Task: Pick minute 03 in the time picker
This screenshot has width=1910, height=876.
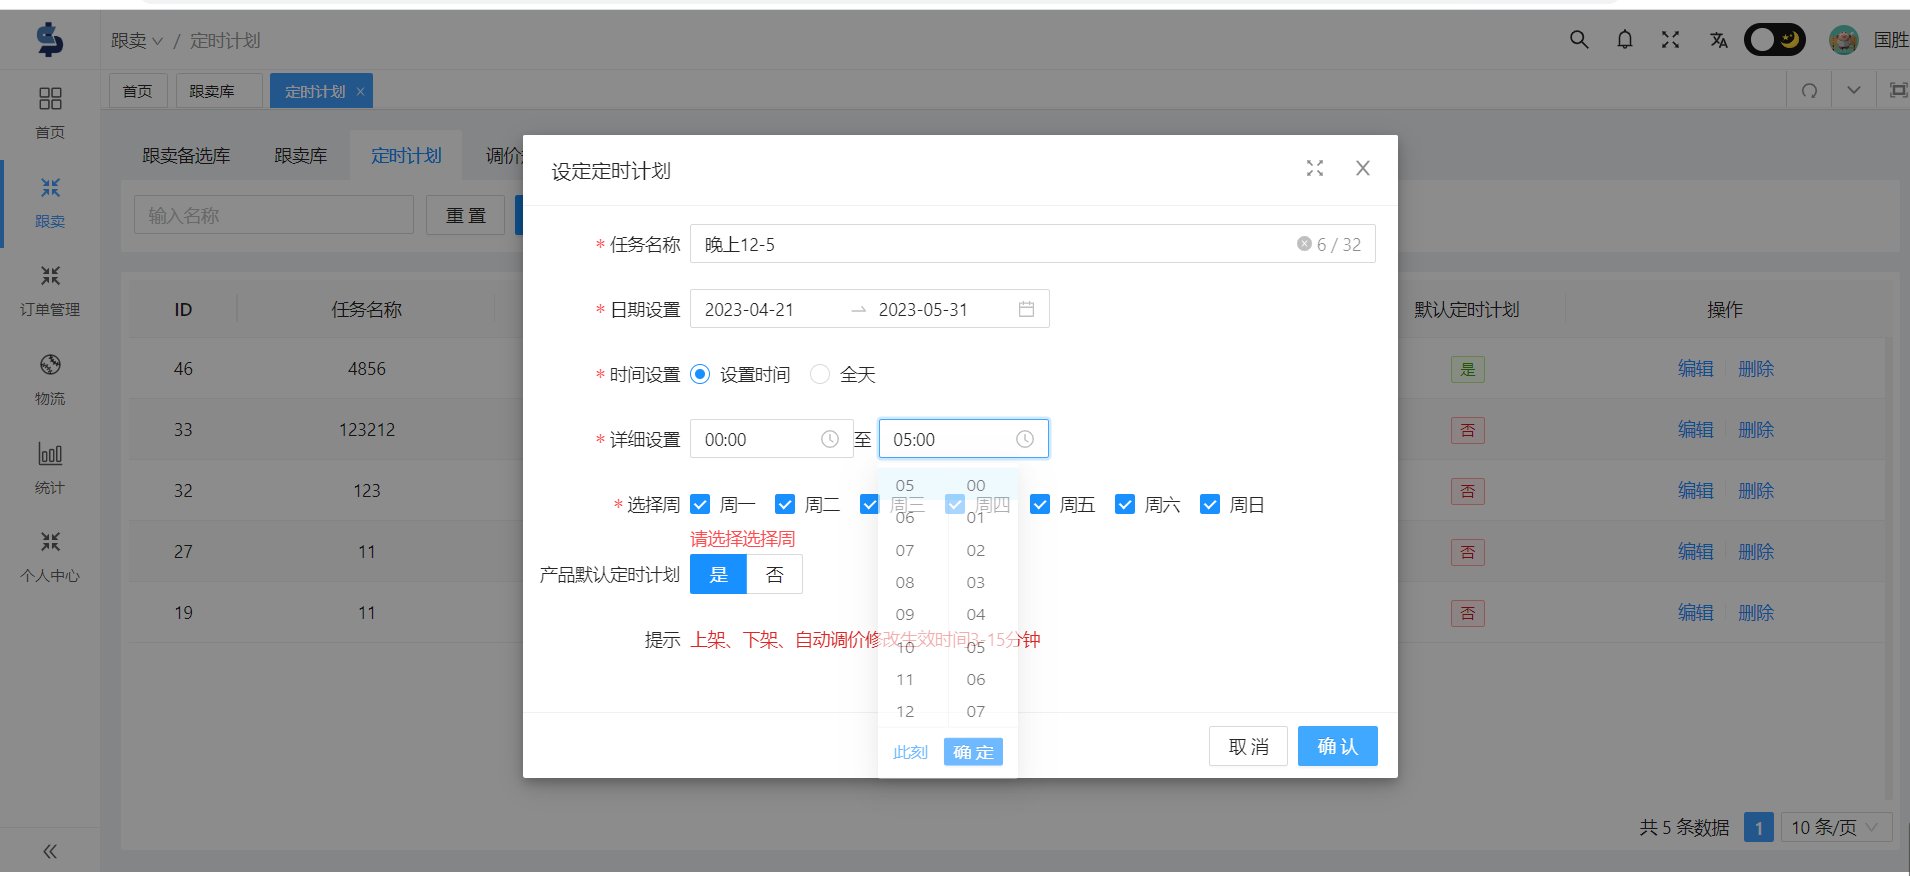Action: [x=976, y=582]
